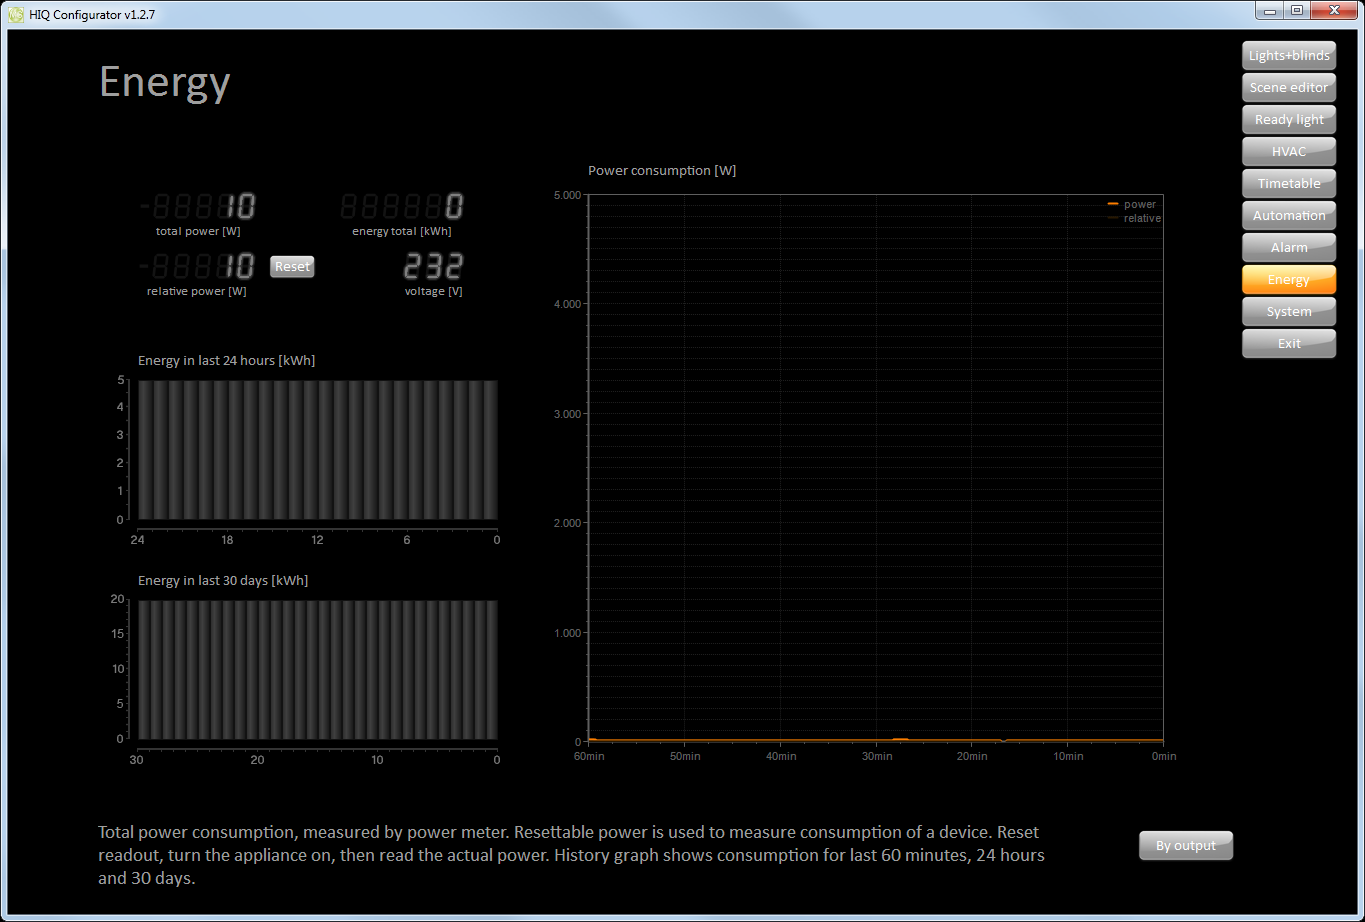Viewport: 1365px width, 922px height.
Task: Open the Lights+blinds page
Action: pyautogui.click(x=1288, y=56)
